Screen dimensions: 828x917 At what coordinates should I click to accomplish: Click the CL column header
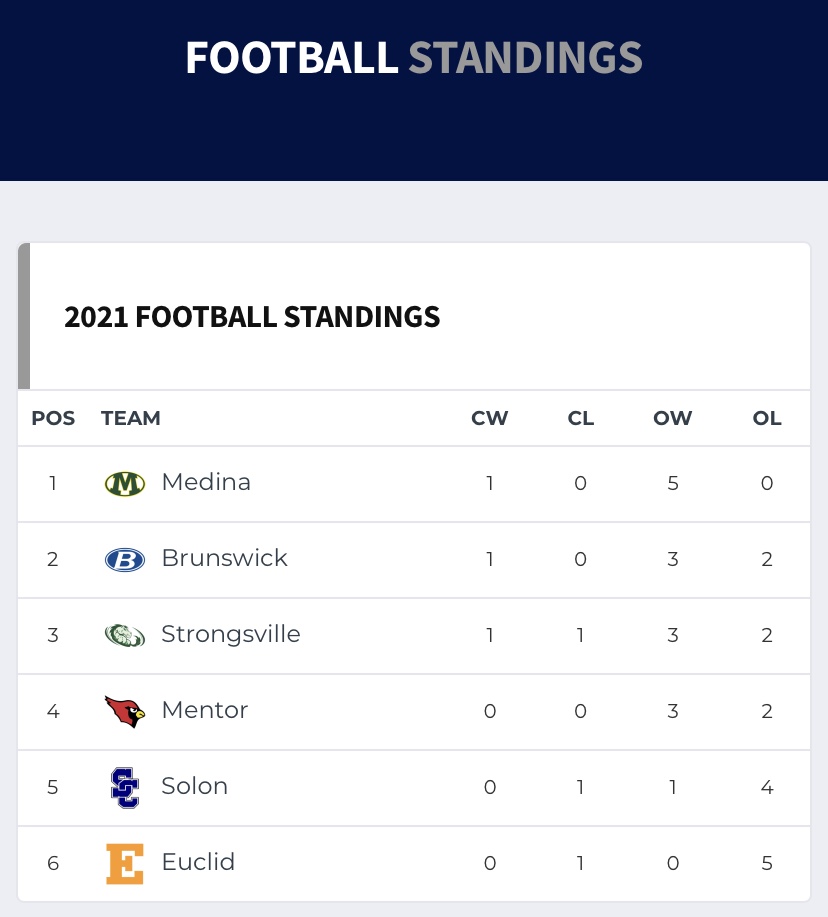[581, 419]
